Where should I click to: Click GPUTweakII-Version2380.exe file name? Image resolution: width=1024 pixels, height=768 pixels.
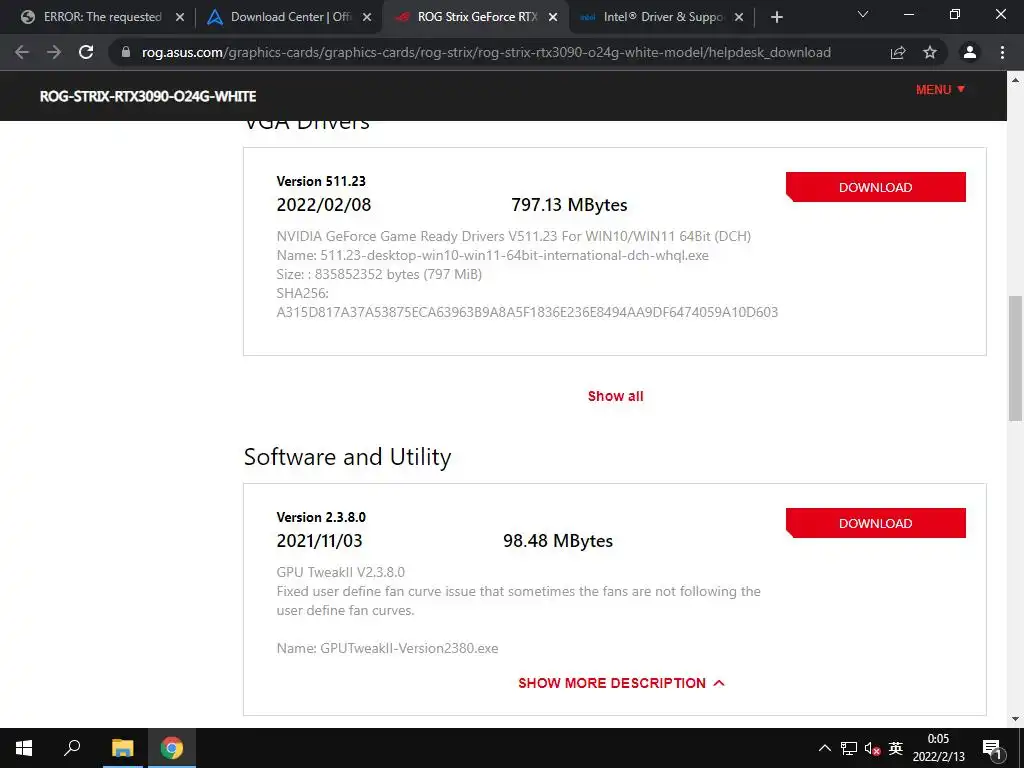click(x=409, y=648)
